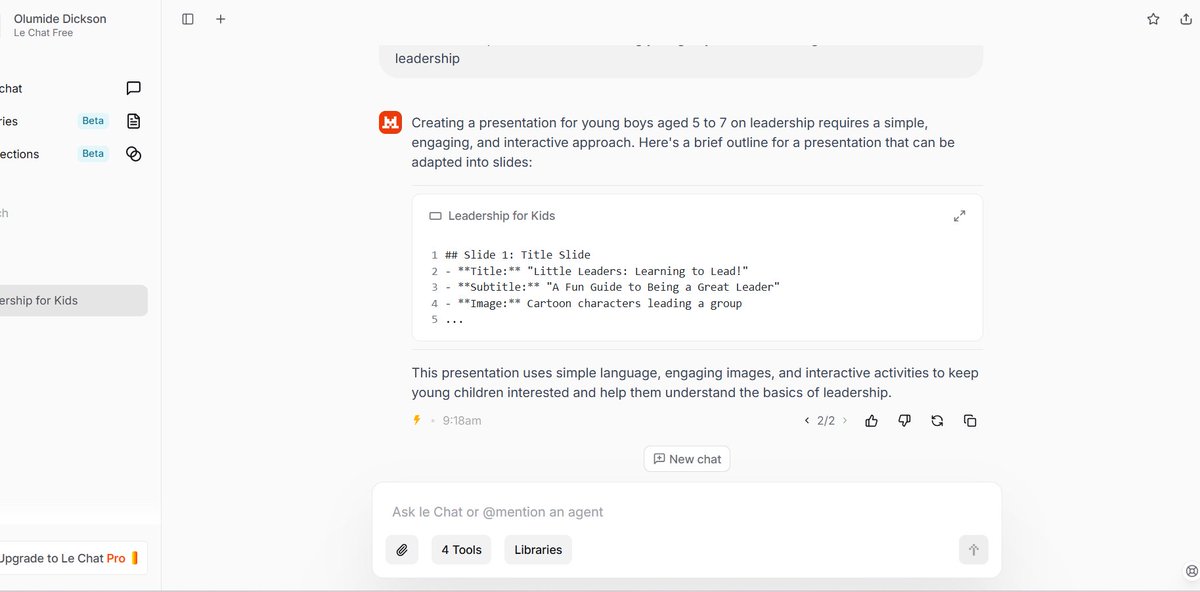Image resolution: width=1200 pixels, height=592 pixels.
Task: Open the 4 Tools selector
Action: 461,549
